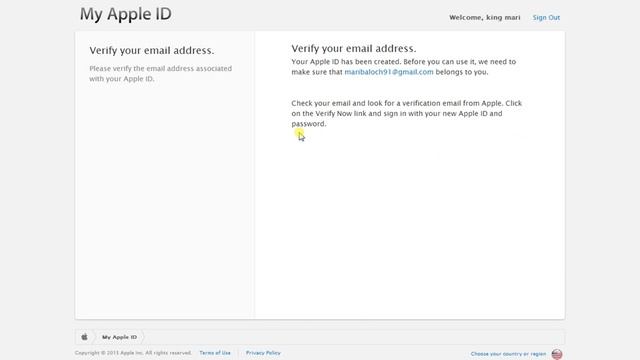Open the Privacy Policy link
Image resolution: width=640 pixels, height=360 pixels.
263,353
